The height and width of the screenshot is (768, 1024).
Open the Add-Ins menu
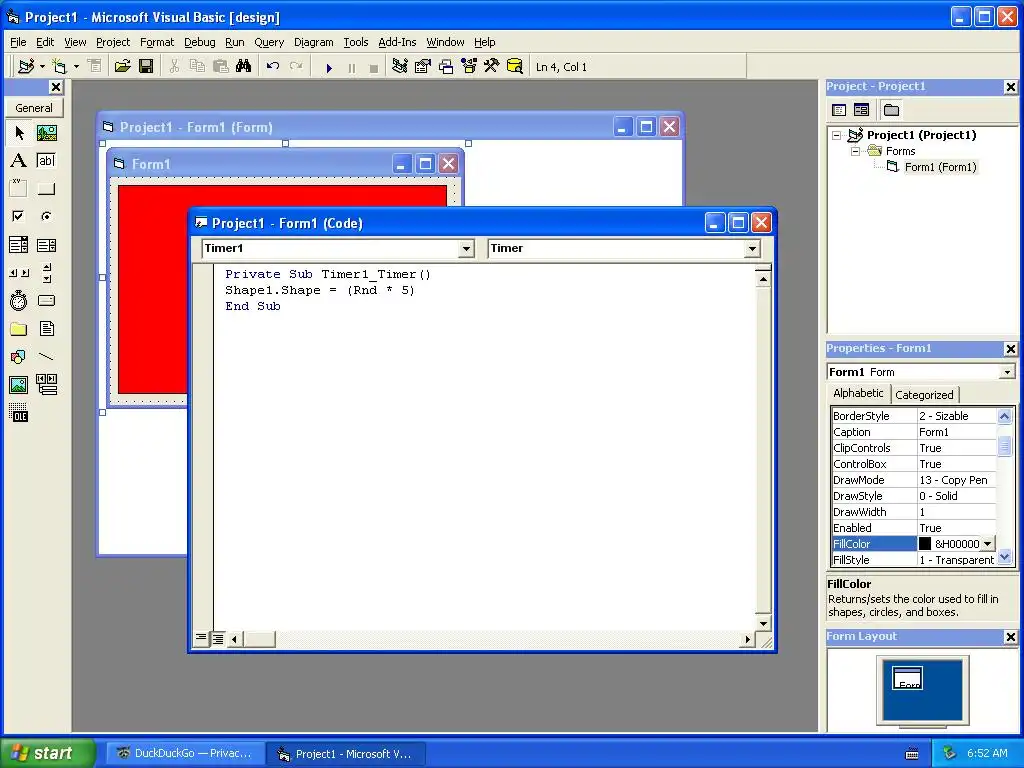(397, 42)
